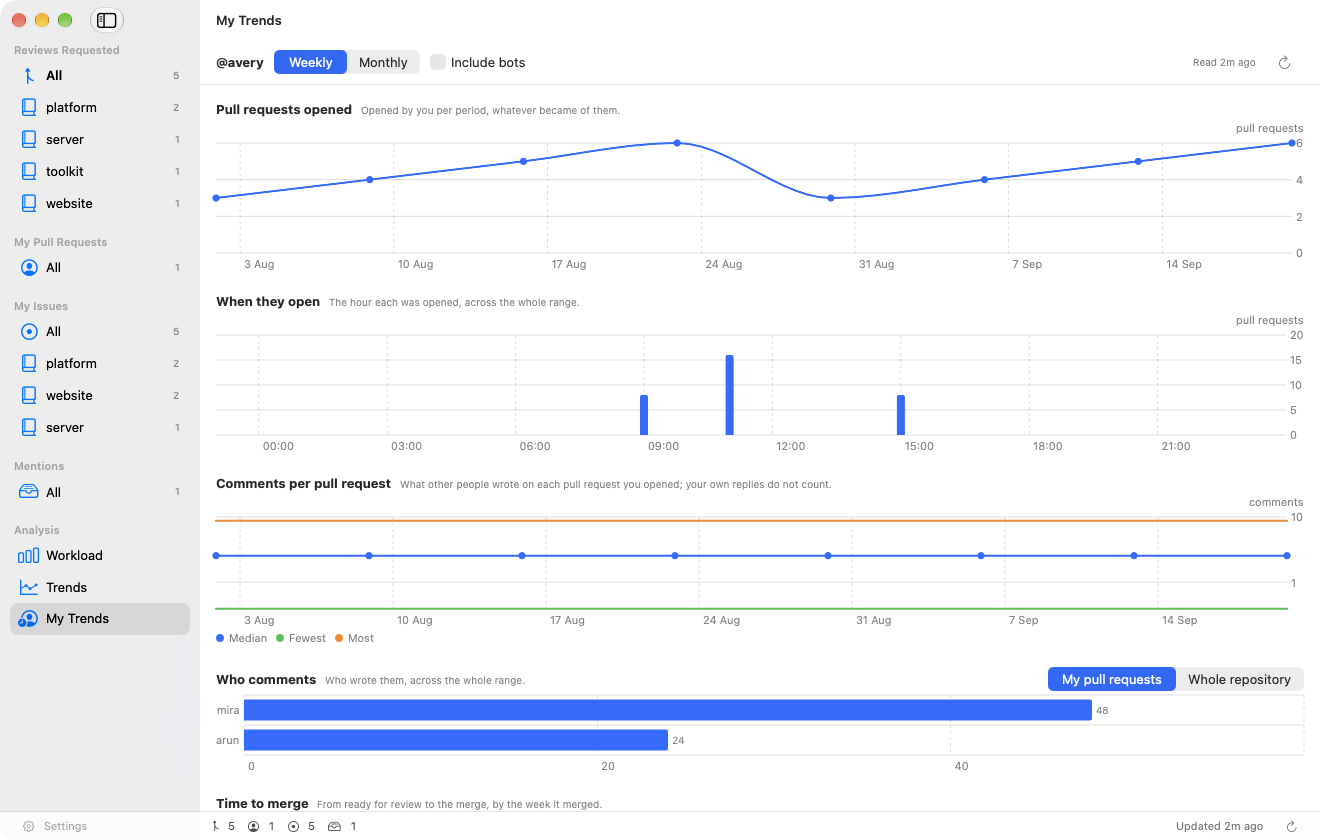Open Mentions All inbox item
The height and width of the screenshot is (840, 1320).
100,492
